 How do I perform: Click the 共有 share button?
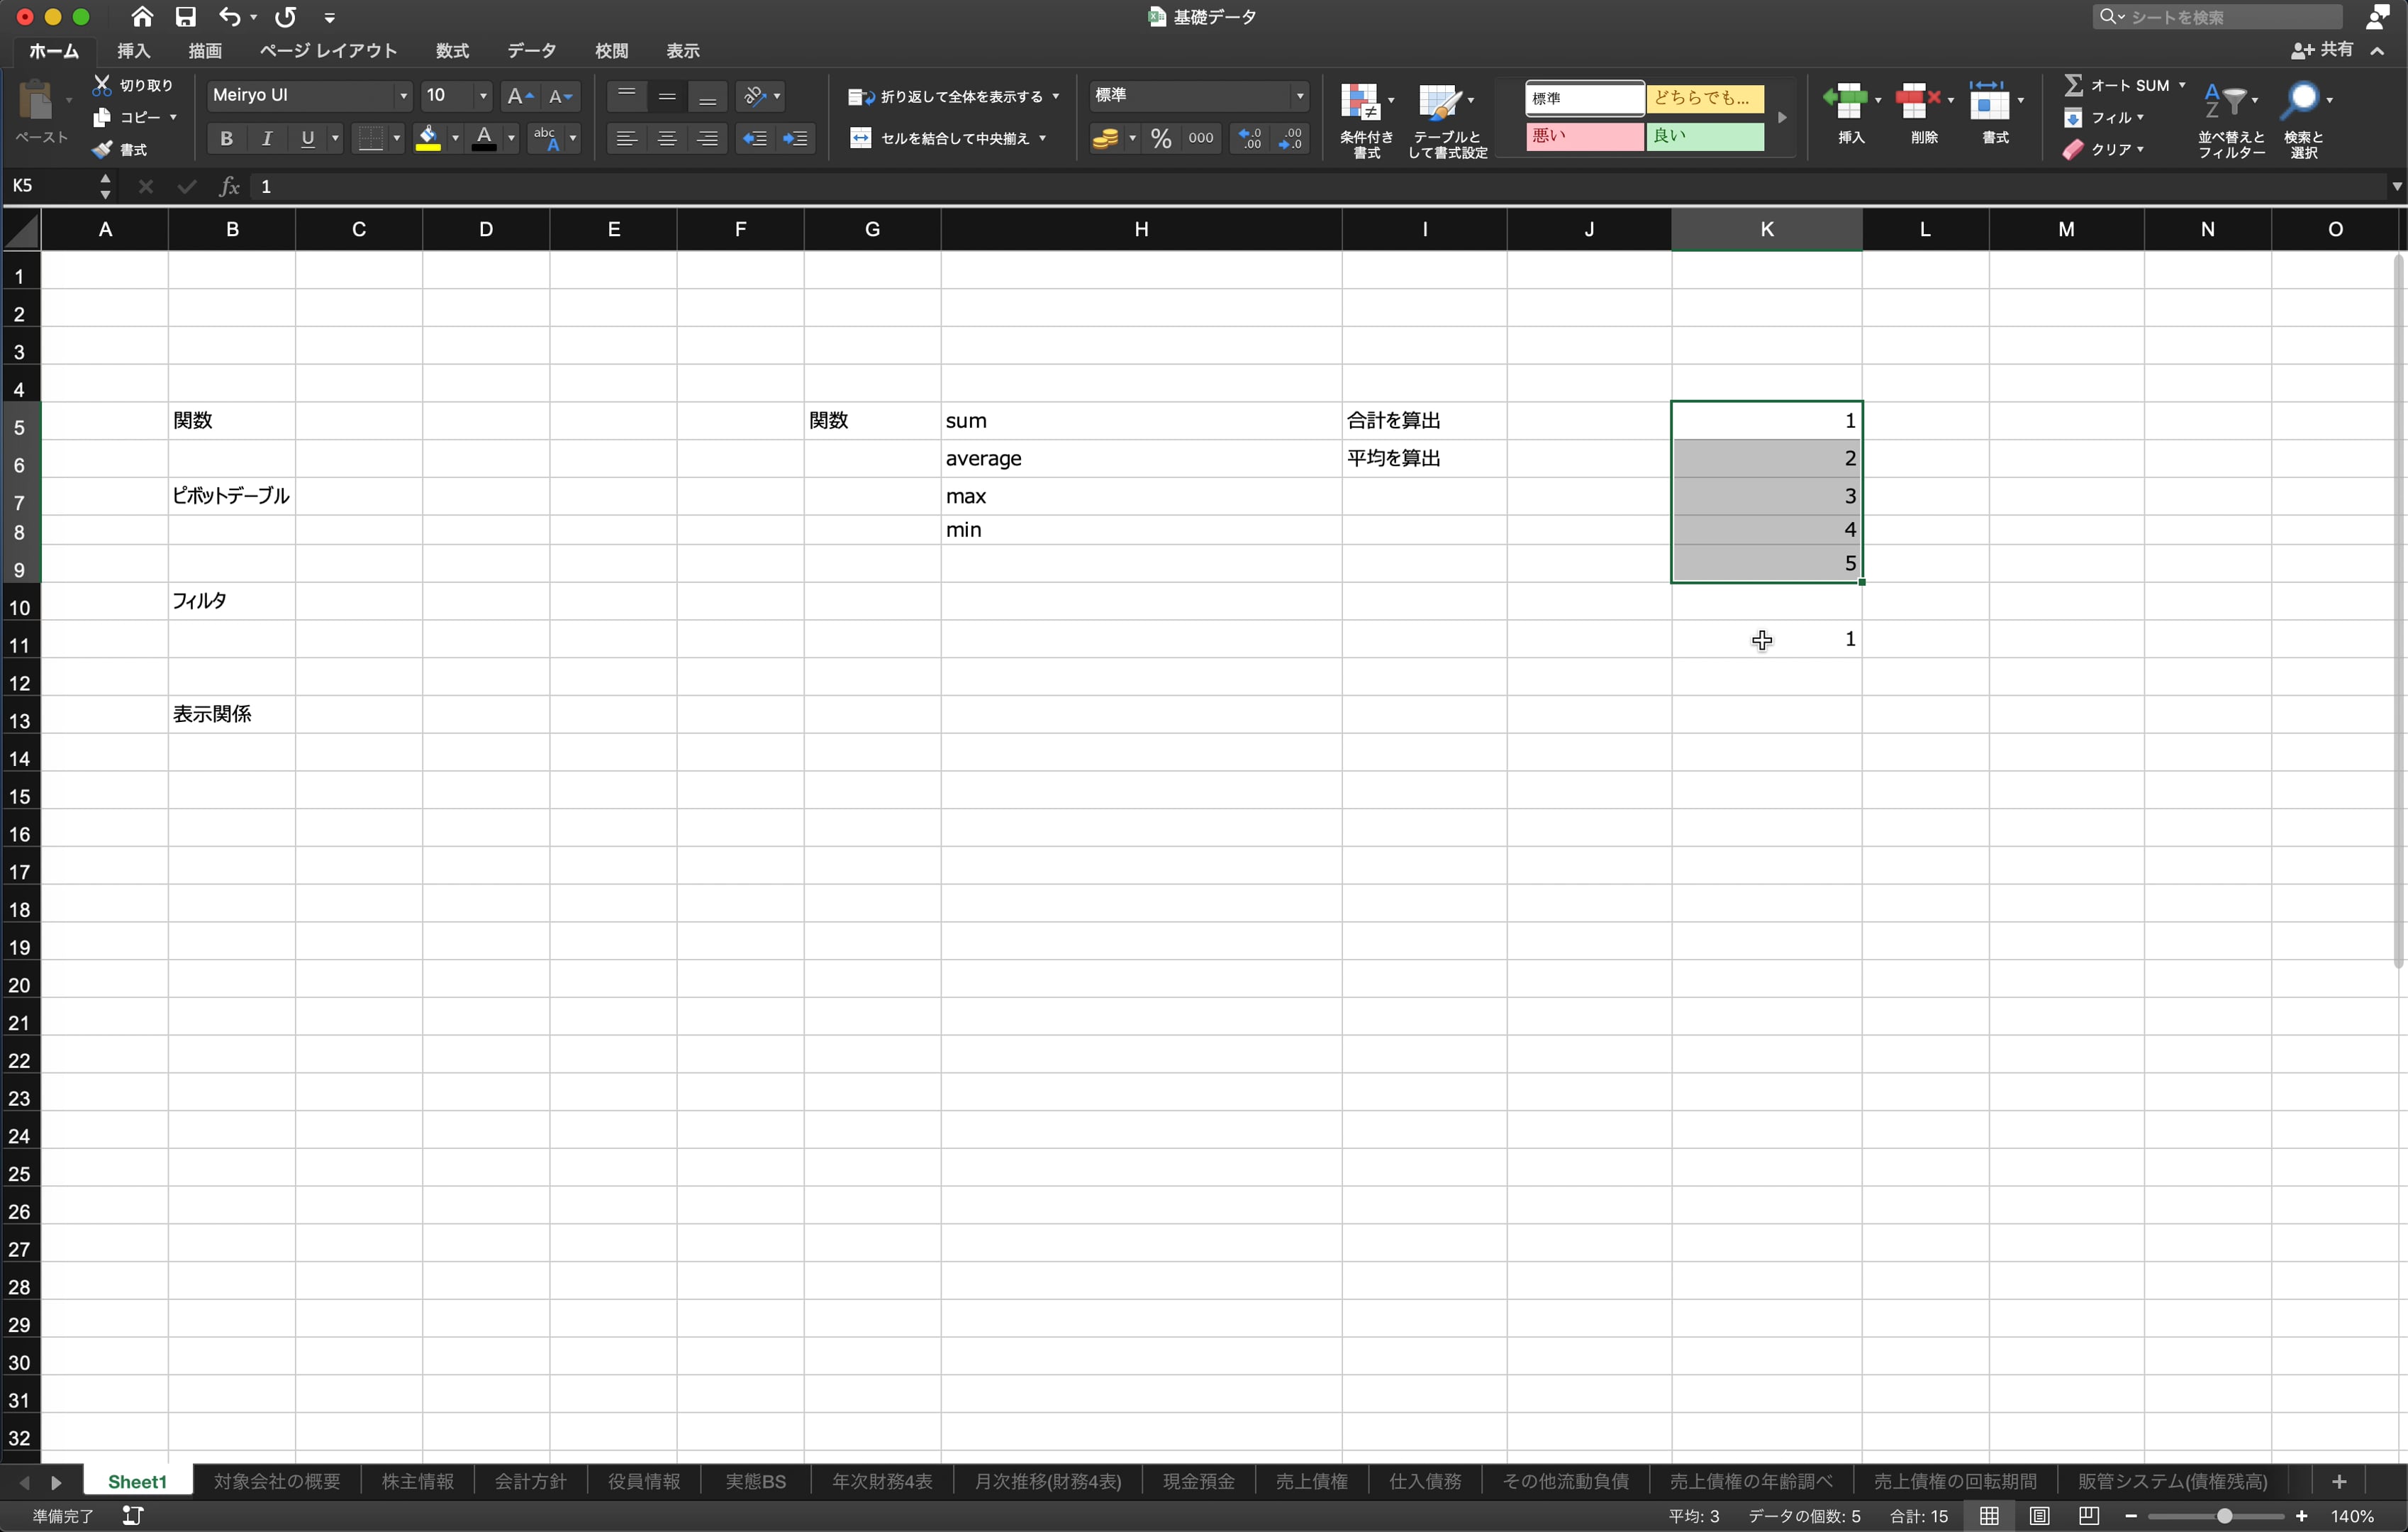point(2322,50)
